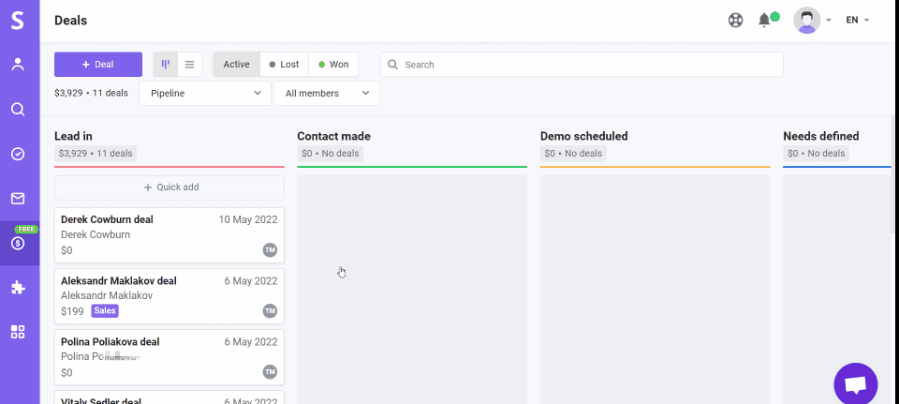Screen dimensions: 899x404
Task: Open the checkmark verifier icon in sidebar
Action: point(18,154)
